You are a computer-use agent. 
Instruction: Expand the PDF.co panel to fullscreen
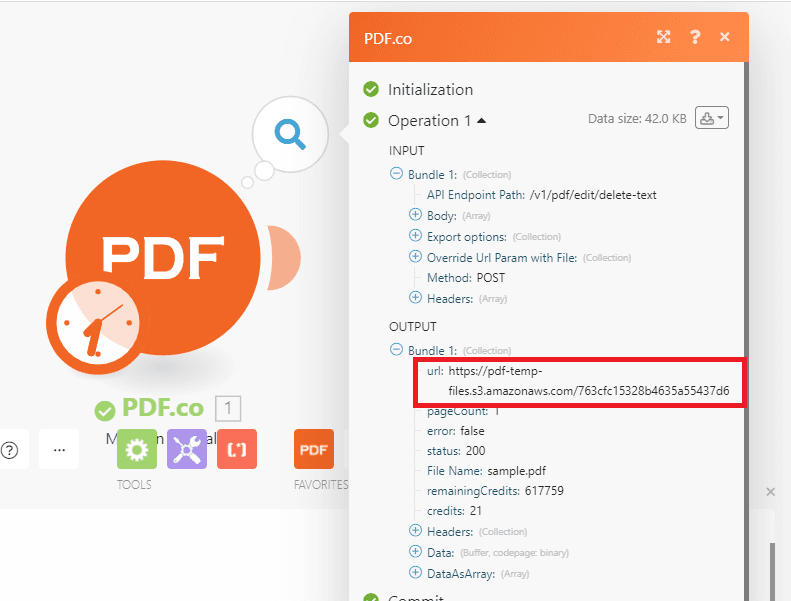[663, 37]
